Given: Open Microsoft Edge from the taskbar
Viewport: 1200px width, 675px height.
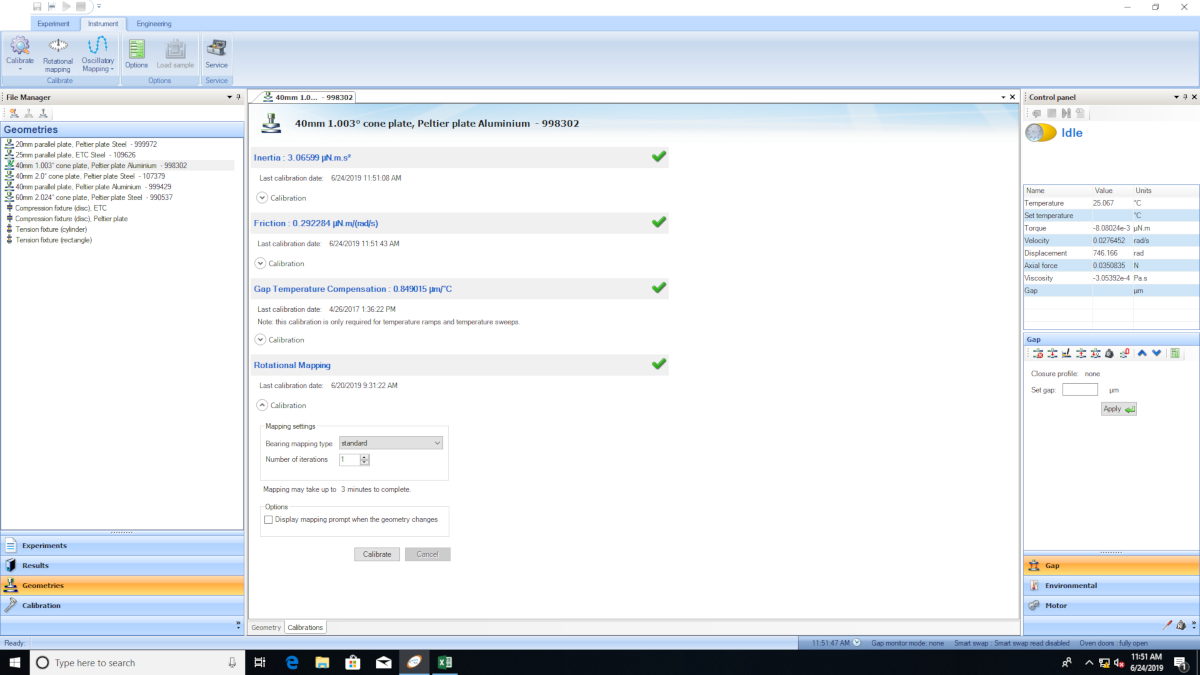Looking at the screenshot, I should point(293,662).
